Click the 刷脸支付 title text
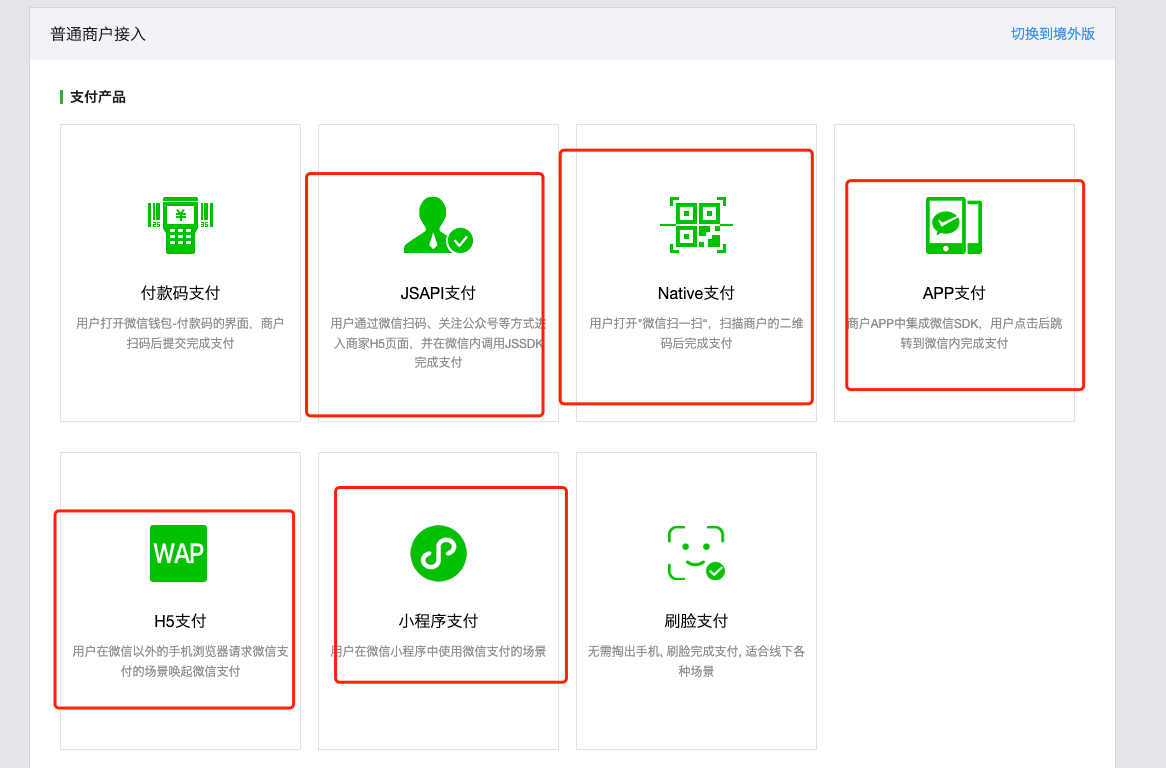This screenshot has width=1166, height=768. click(696, 621)
